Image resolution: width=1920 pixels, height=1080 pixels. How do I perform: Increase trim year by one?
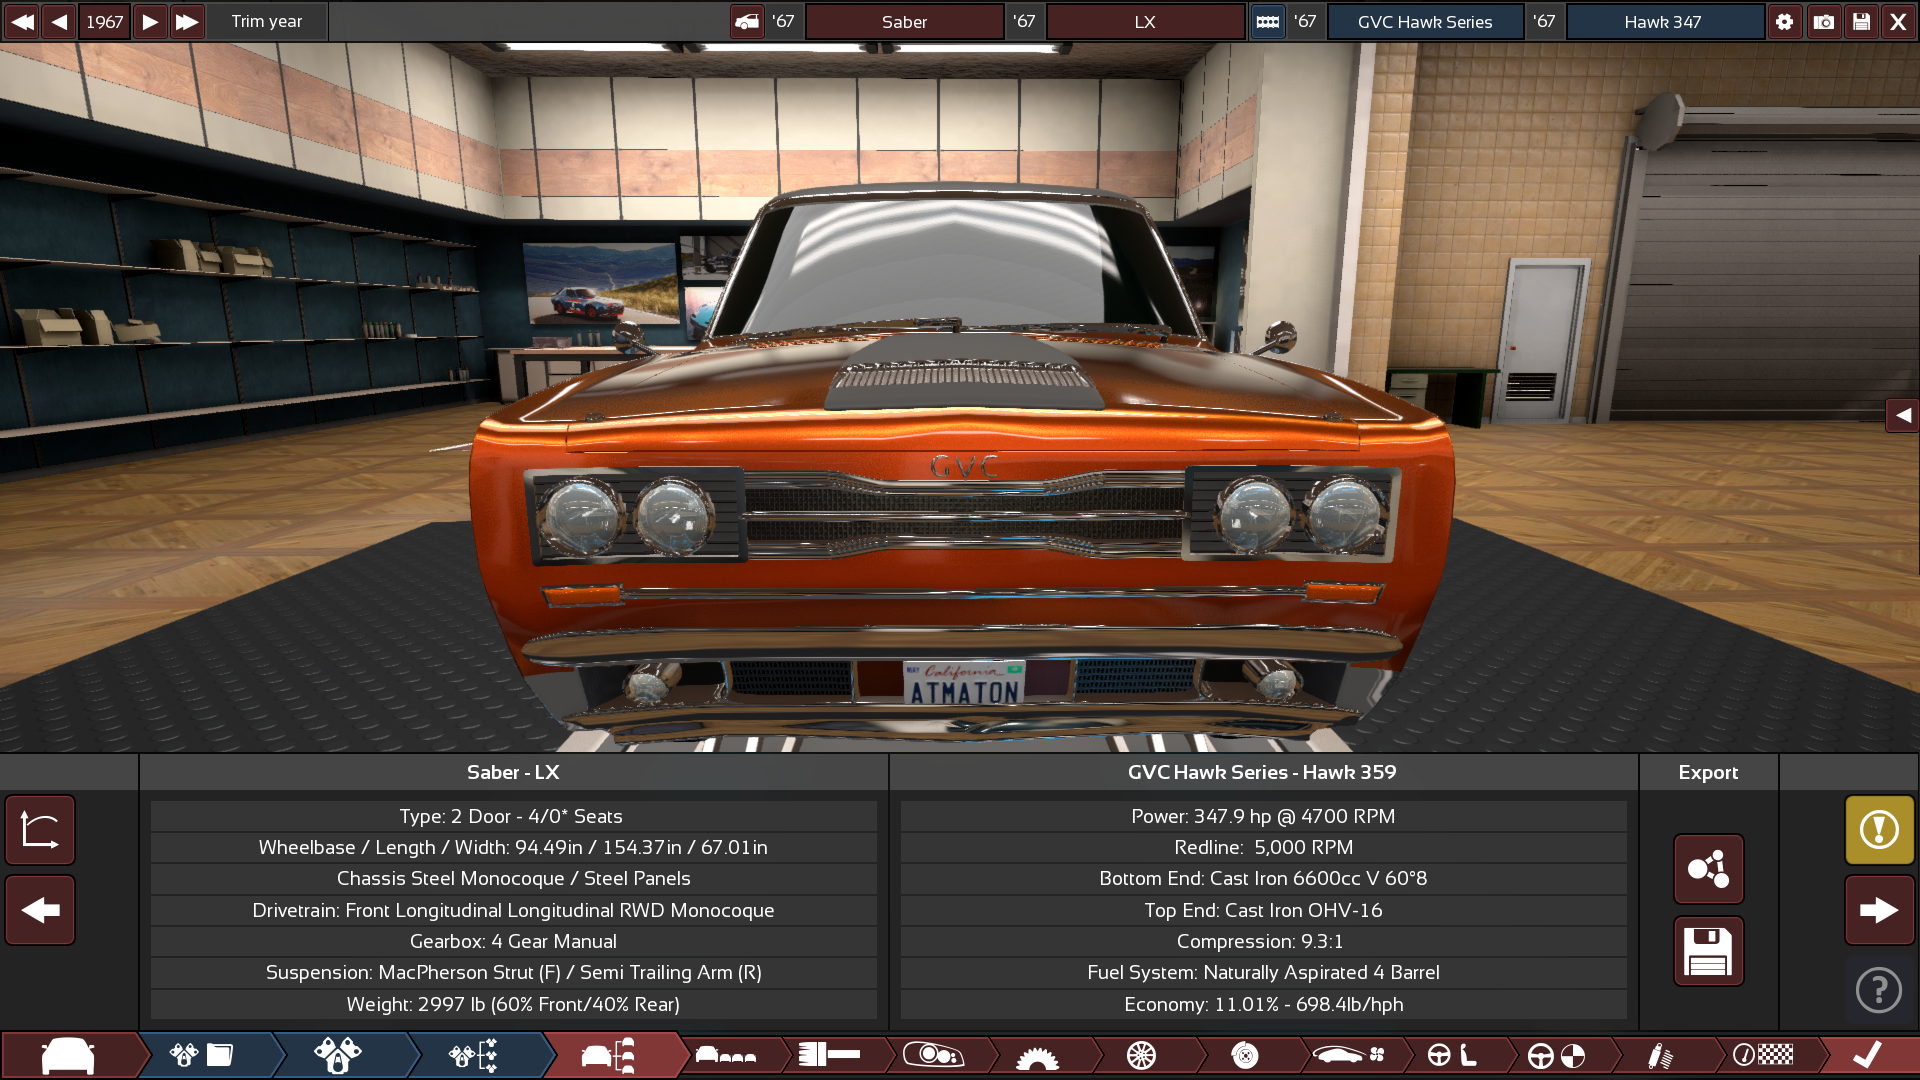(x=149, y=21)
